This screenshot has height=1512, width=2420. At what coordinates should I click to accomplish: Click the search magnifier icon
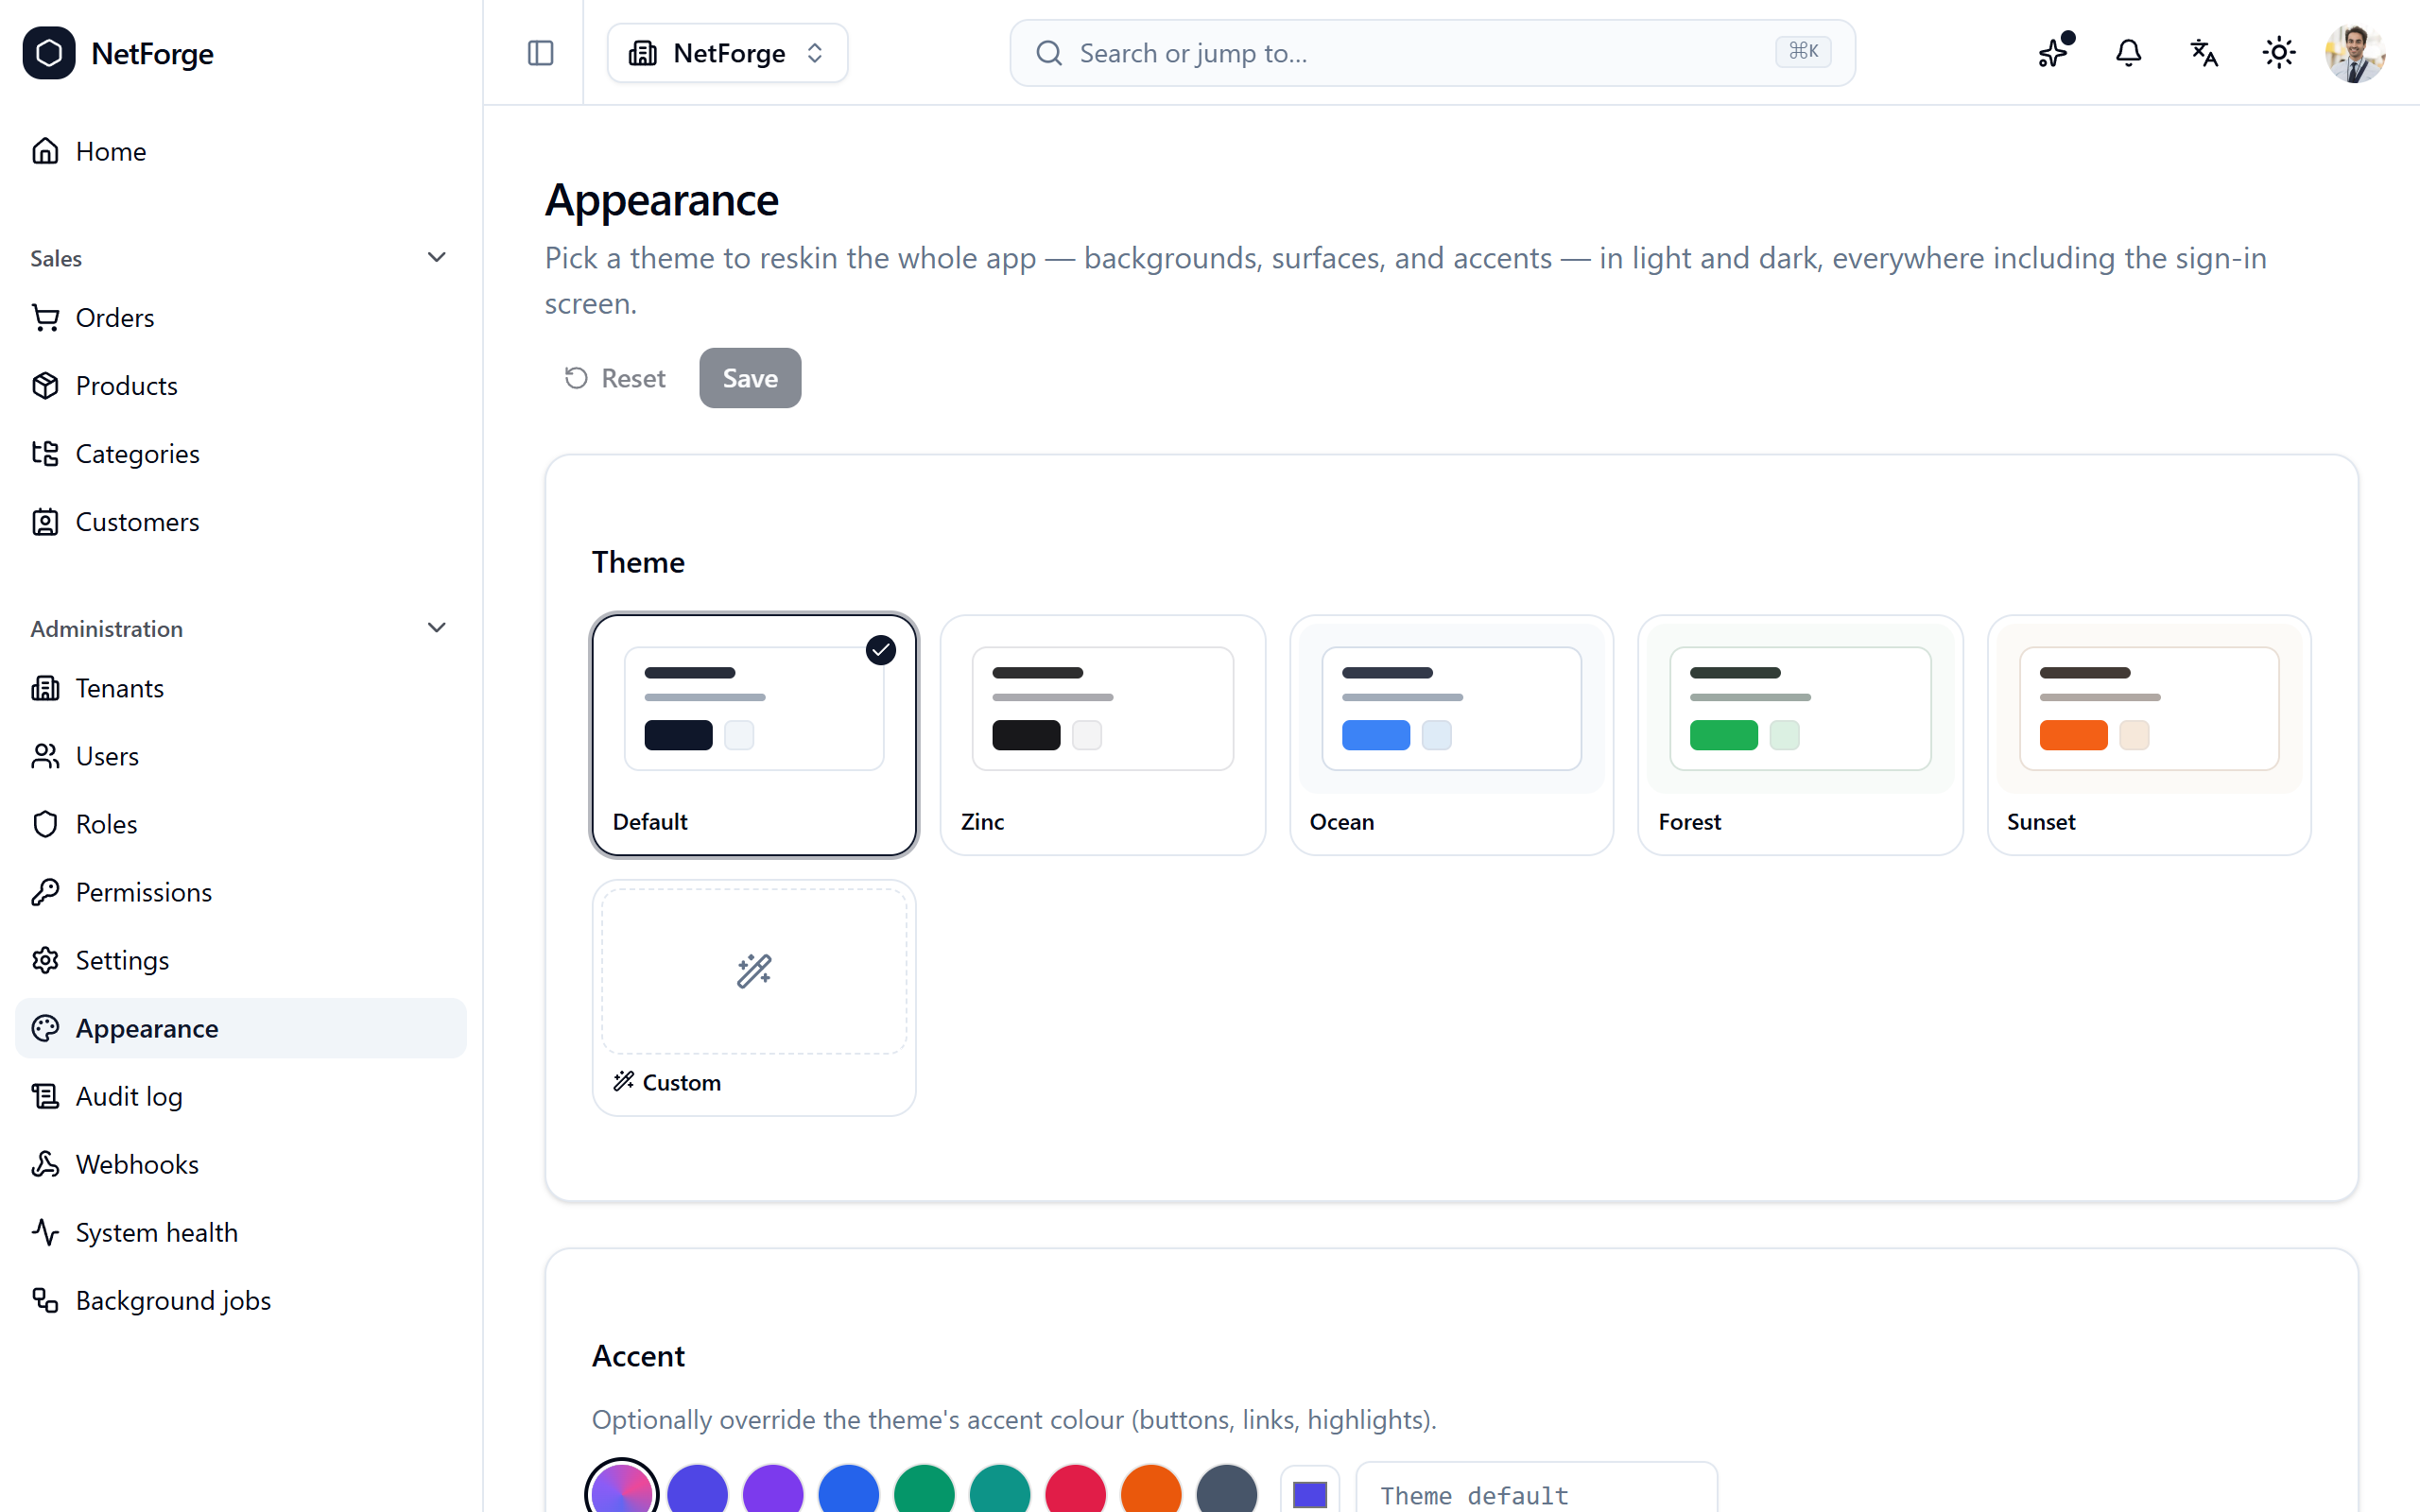point(1048,53)
